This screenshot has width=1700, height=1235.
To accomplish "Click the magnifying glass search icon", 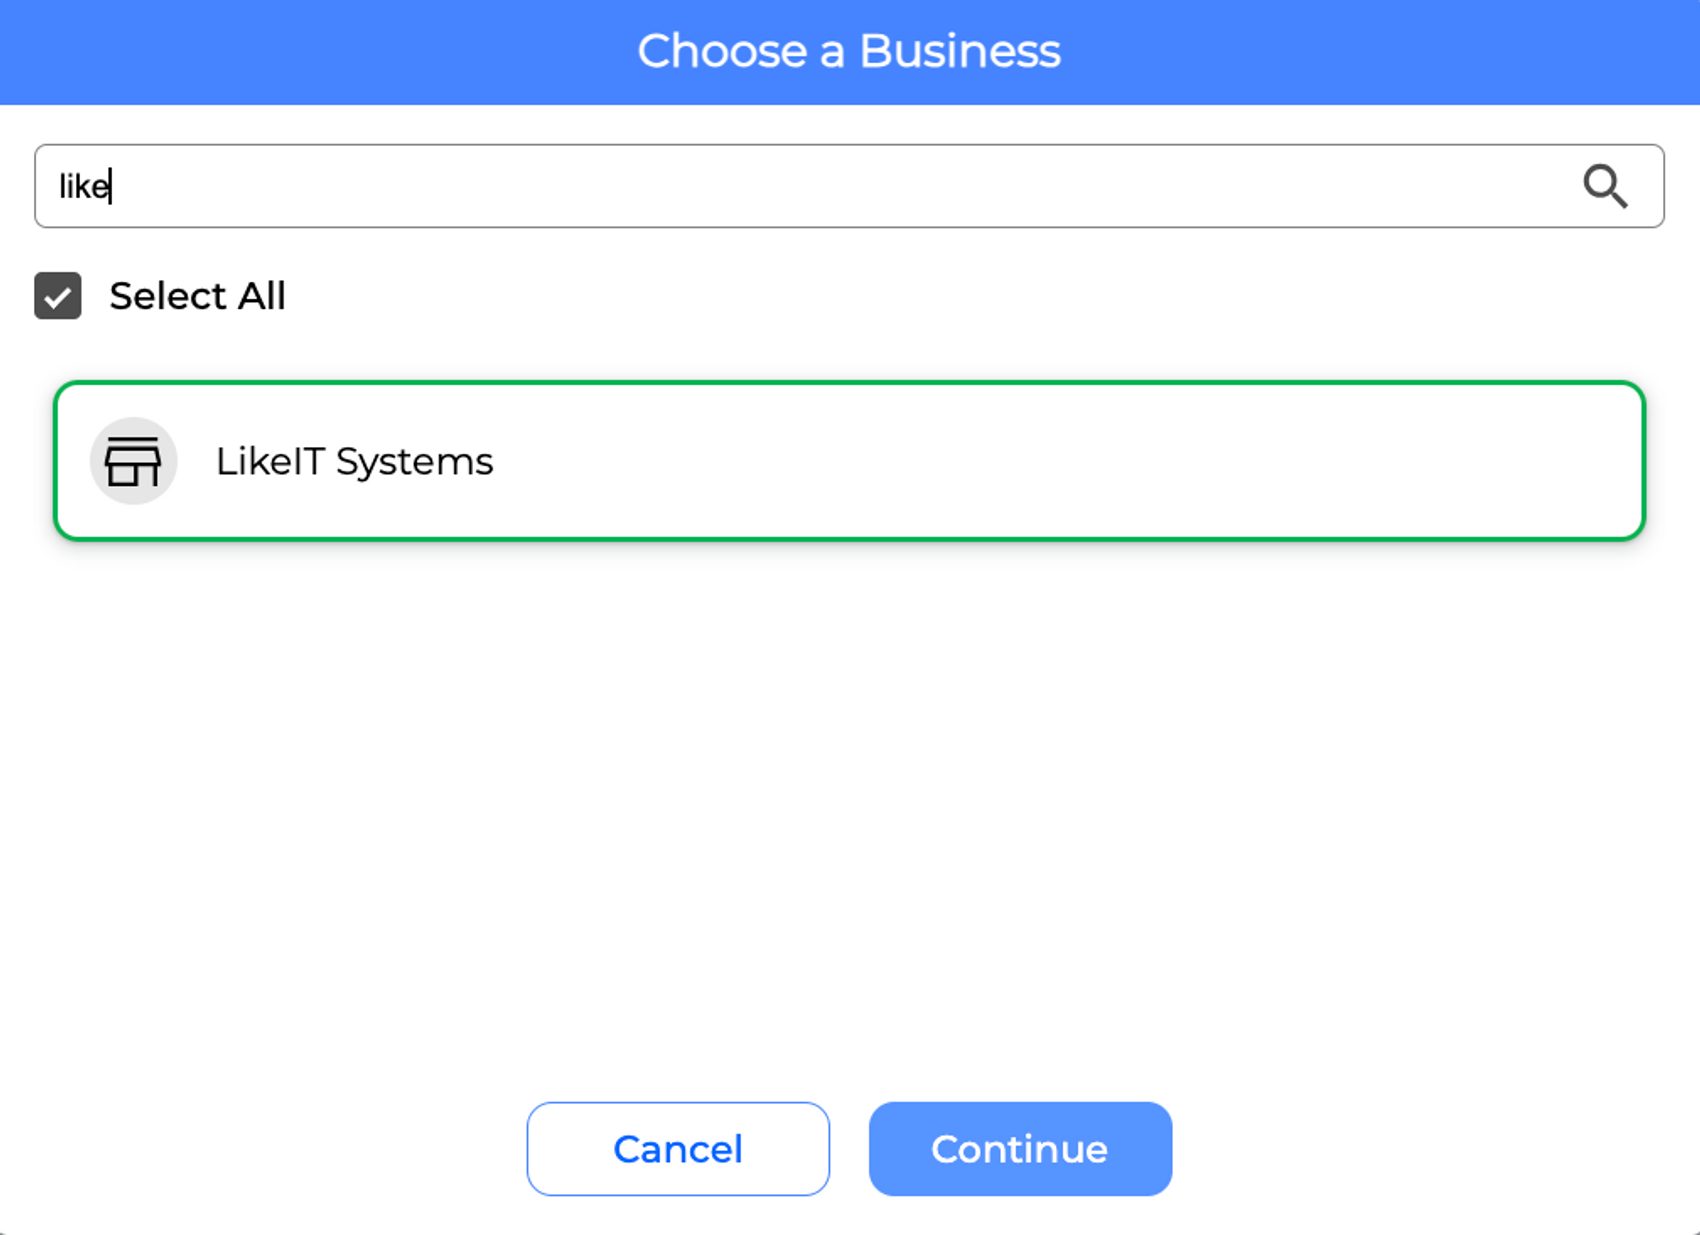I will pyautogui.click(x=1604, y=186).
